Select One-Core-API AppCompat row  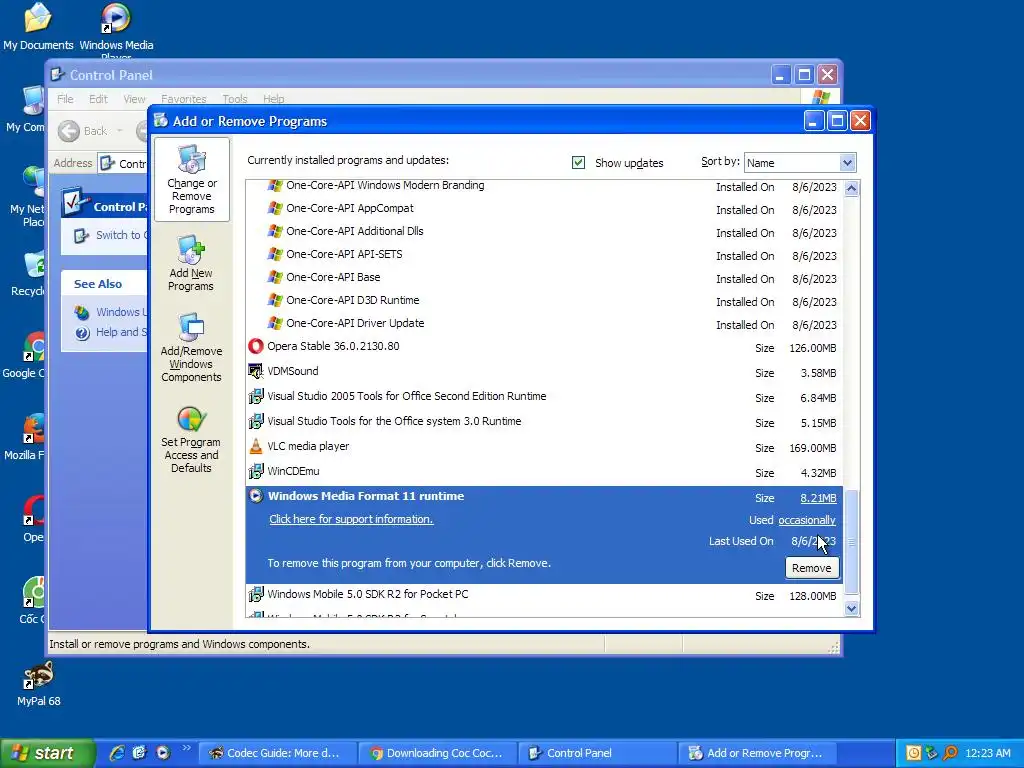(544, 209)
